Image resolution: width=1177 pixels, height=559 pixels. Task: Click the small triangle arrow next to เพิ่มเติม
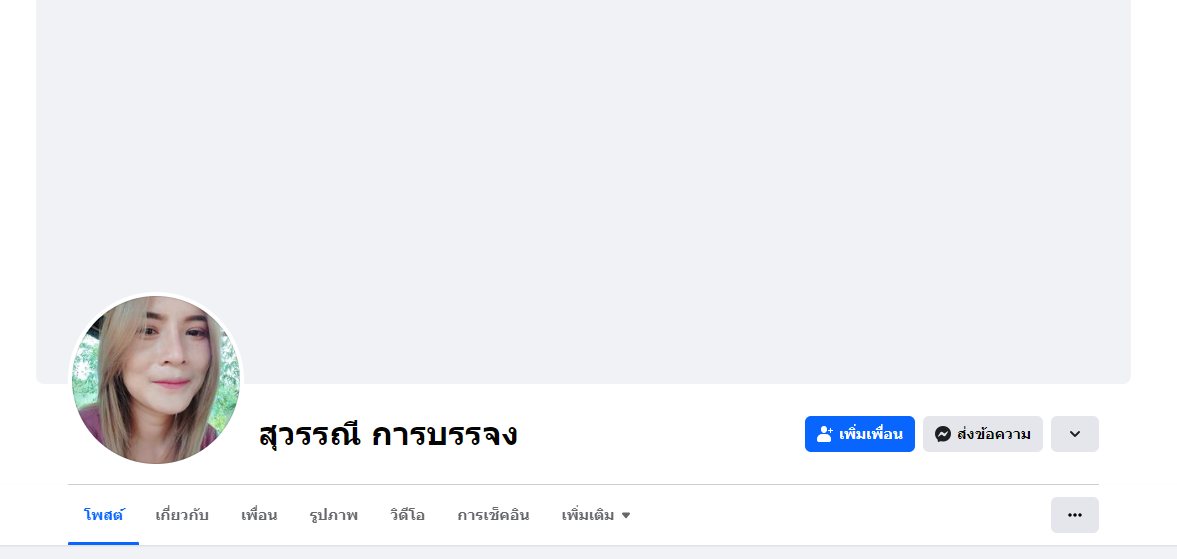pyautogui.click(x=626, y=516)
